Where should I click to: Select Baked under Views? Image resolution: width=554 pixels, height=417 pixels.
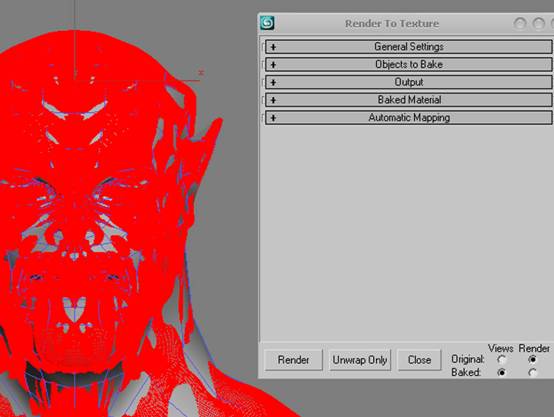tap(501, 372)
